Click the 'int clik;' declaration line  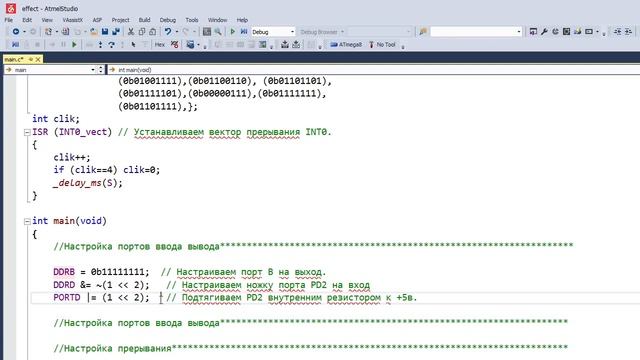56,119
